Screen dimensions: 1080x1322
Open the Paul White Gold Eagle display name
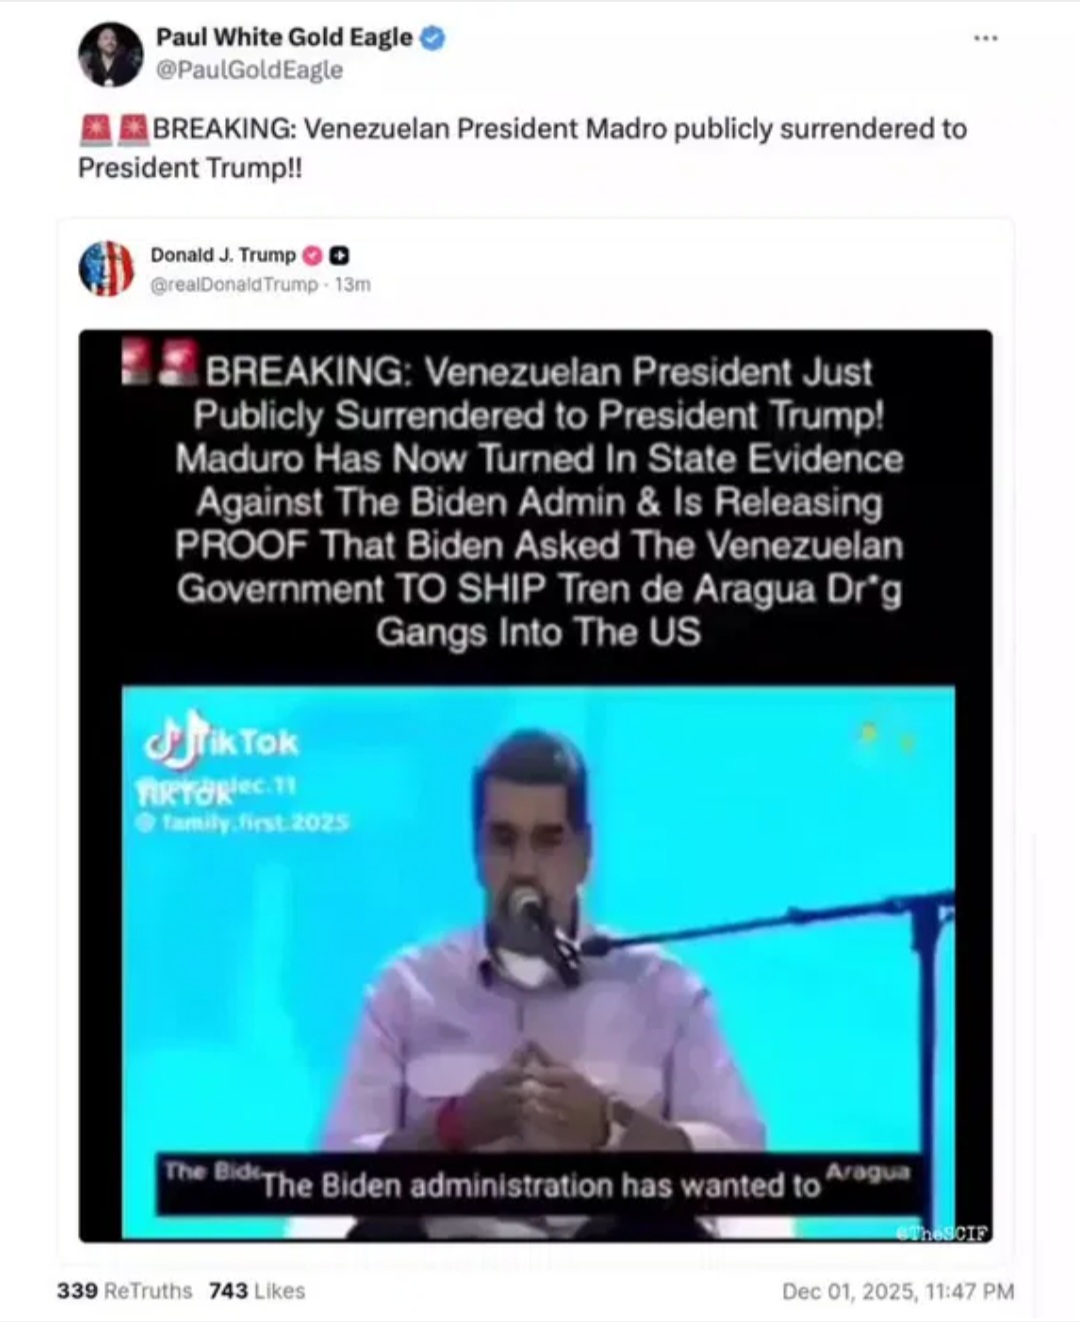[284, 37]
